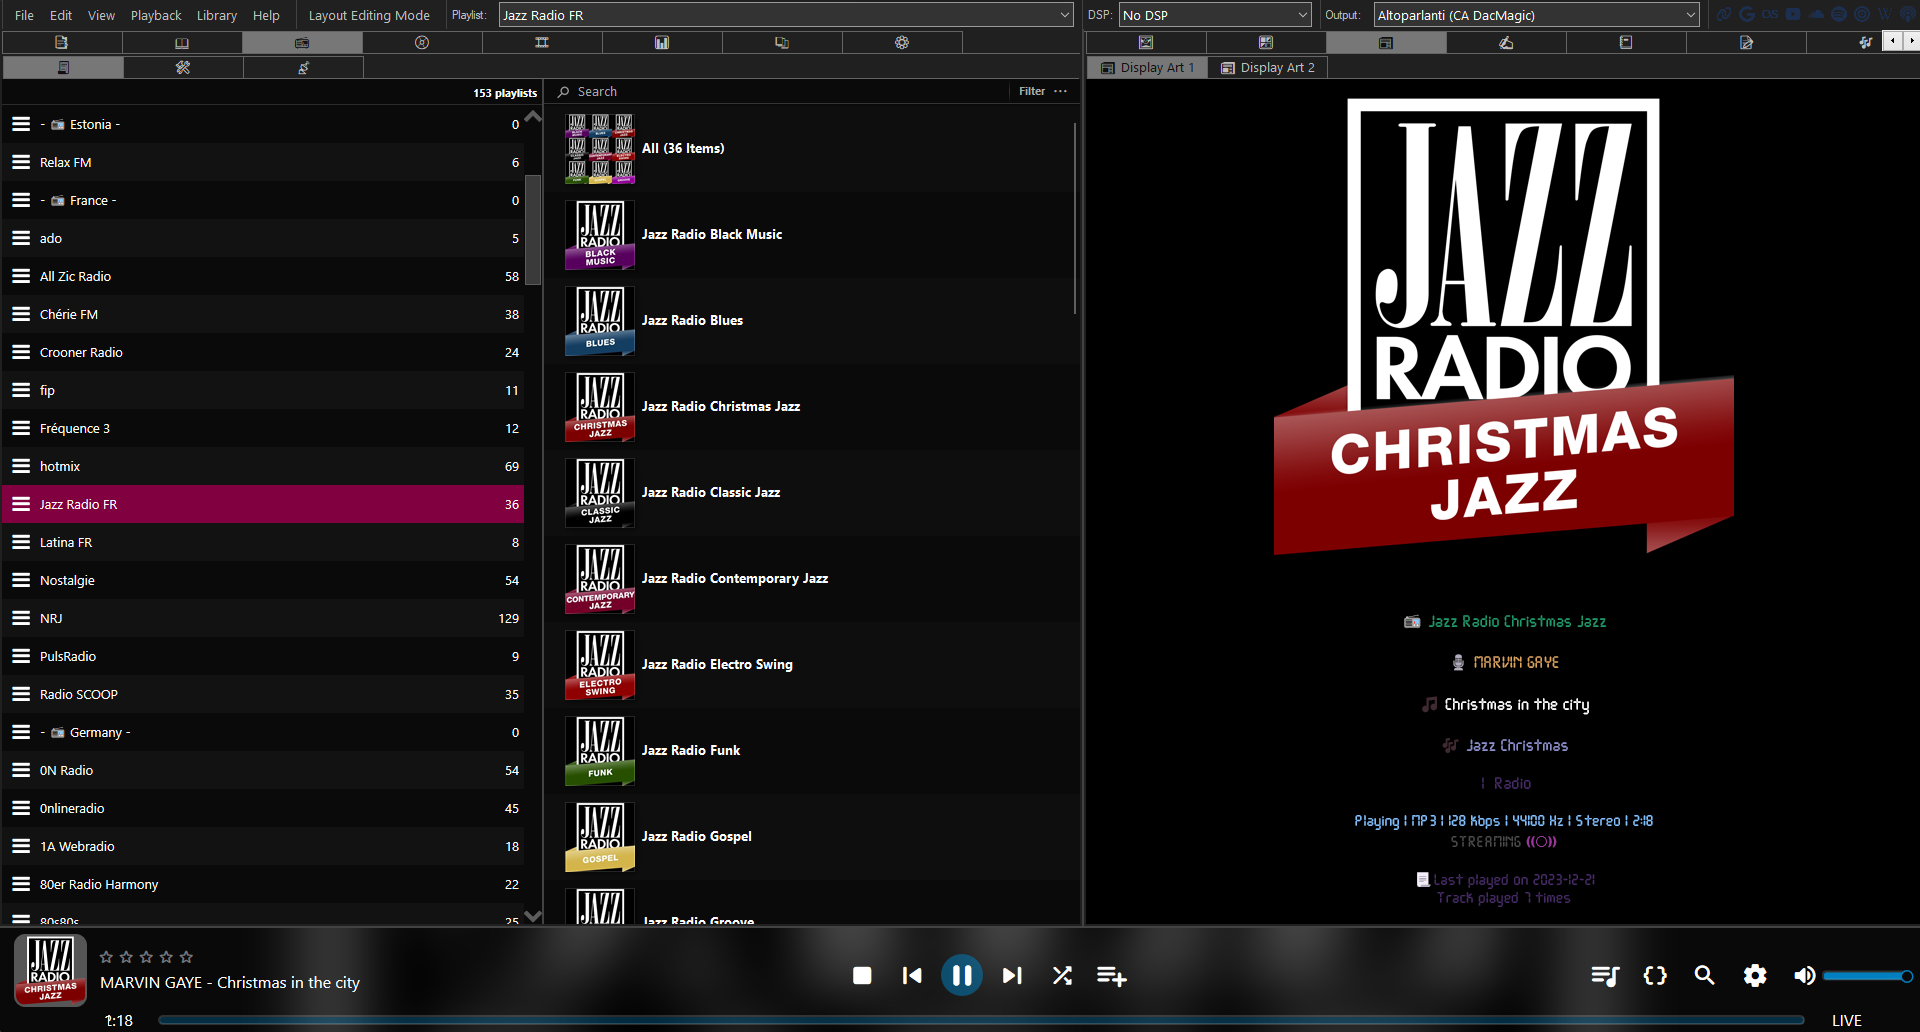Screen dimensions: 1920x1032
Task: Open the music notes panel tab icon
Action: (1865, 42)
